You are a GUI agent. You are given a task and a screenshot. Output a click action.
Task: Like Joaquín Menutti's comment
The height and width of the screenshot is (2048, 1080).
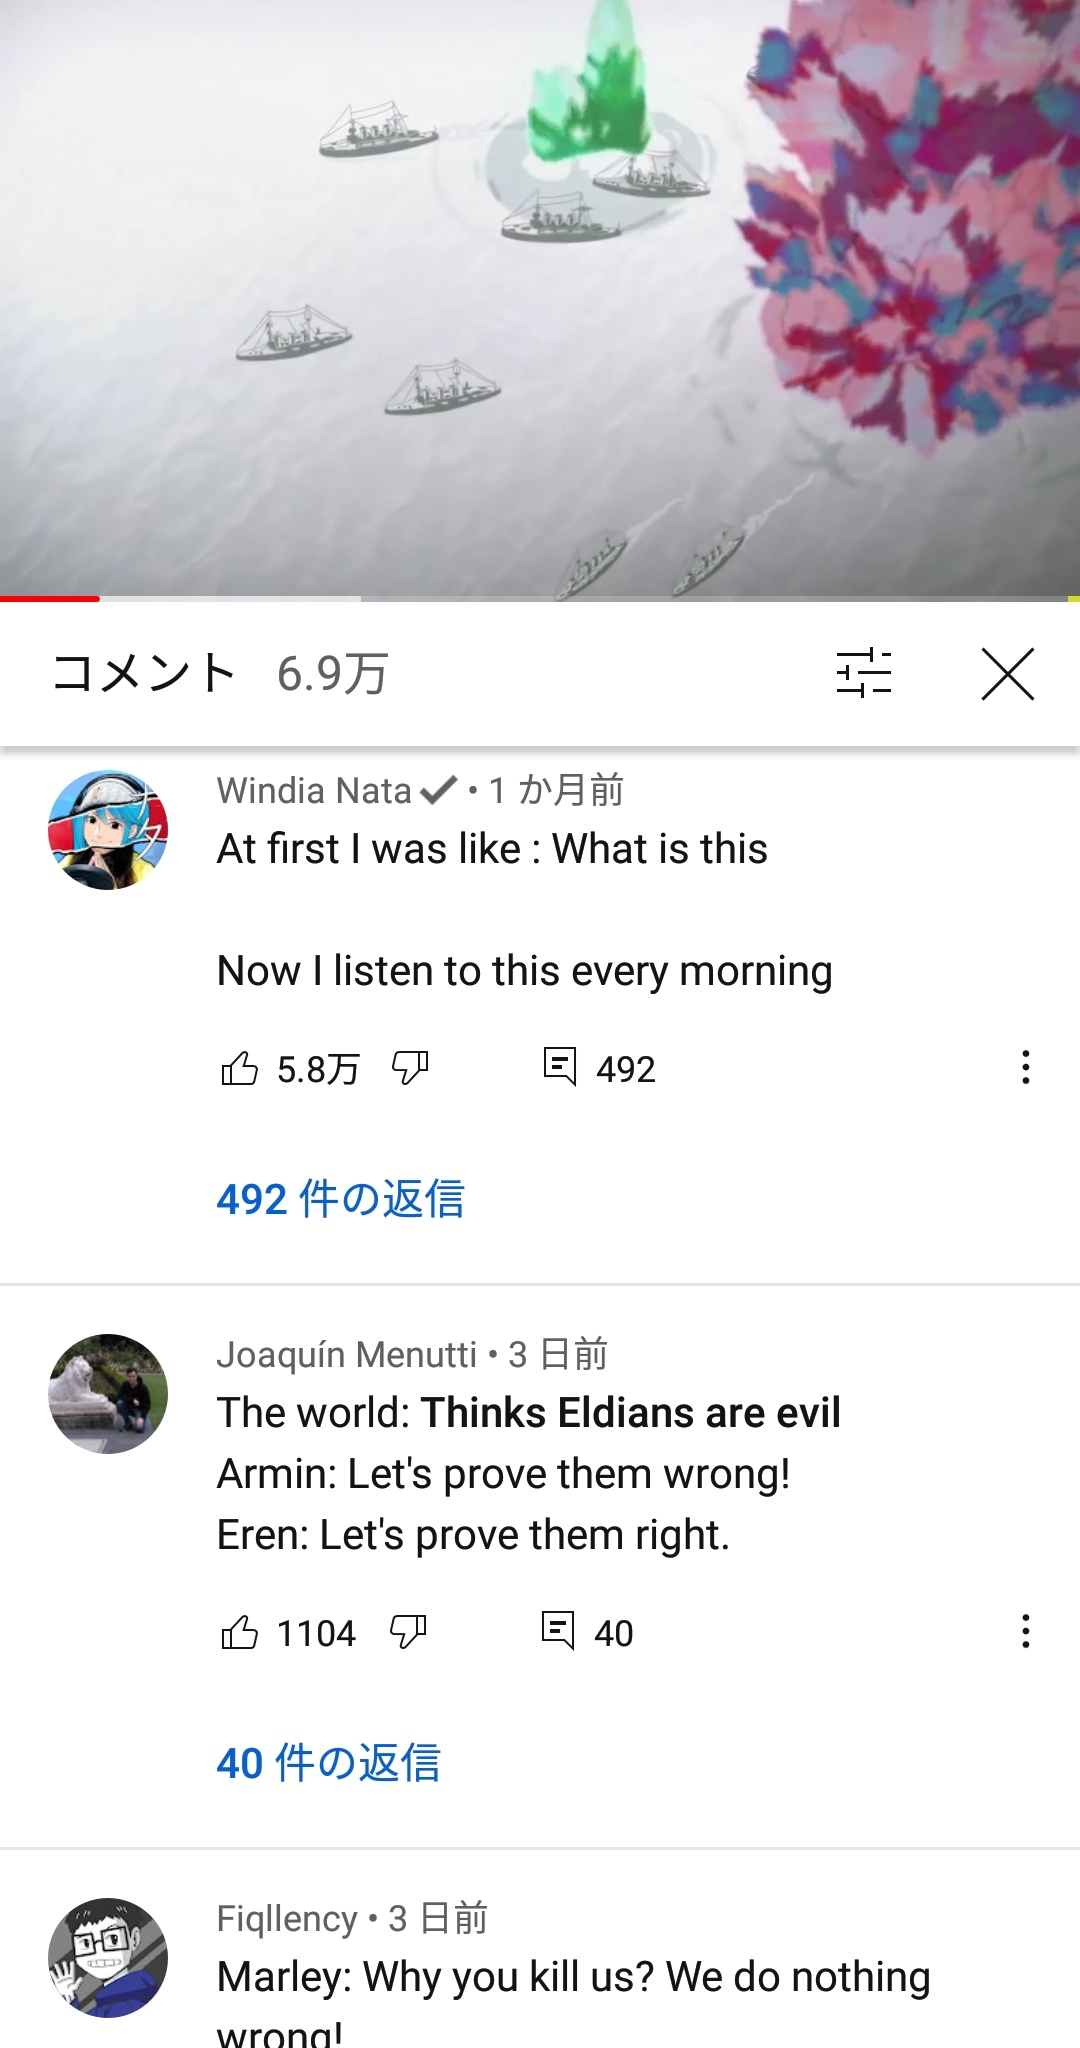(x=240, y=1632)
